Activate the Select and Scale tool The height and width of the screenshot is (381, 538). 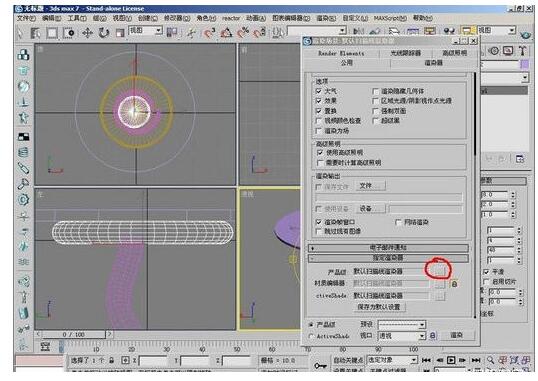119,33
